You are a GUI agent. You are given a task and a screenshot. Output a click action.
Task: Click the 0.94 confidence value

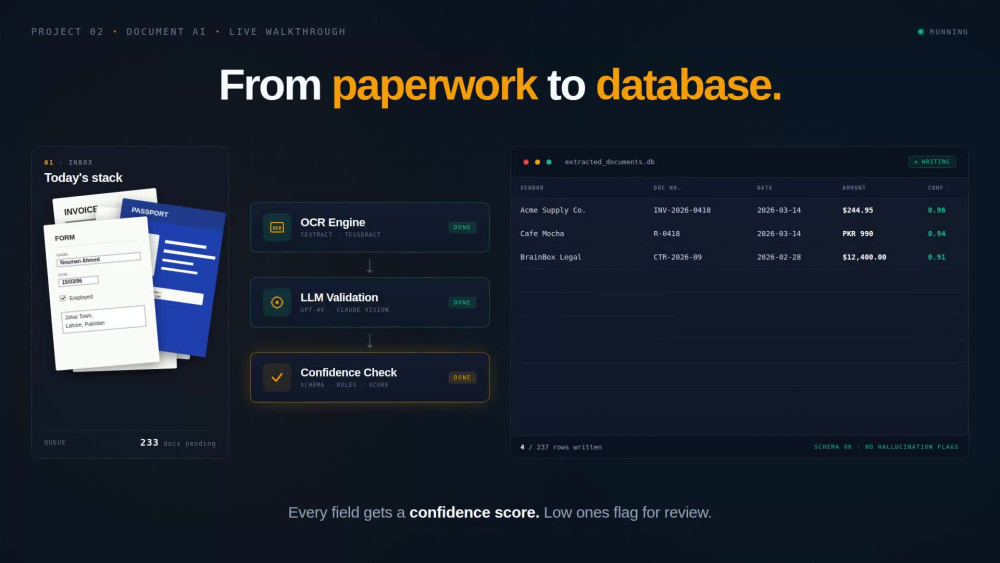click(x=936, y=234)
